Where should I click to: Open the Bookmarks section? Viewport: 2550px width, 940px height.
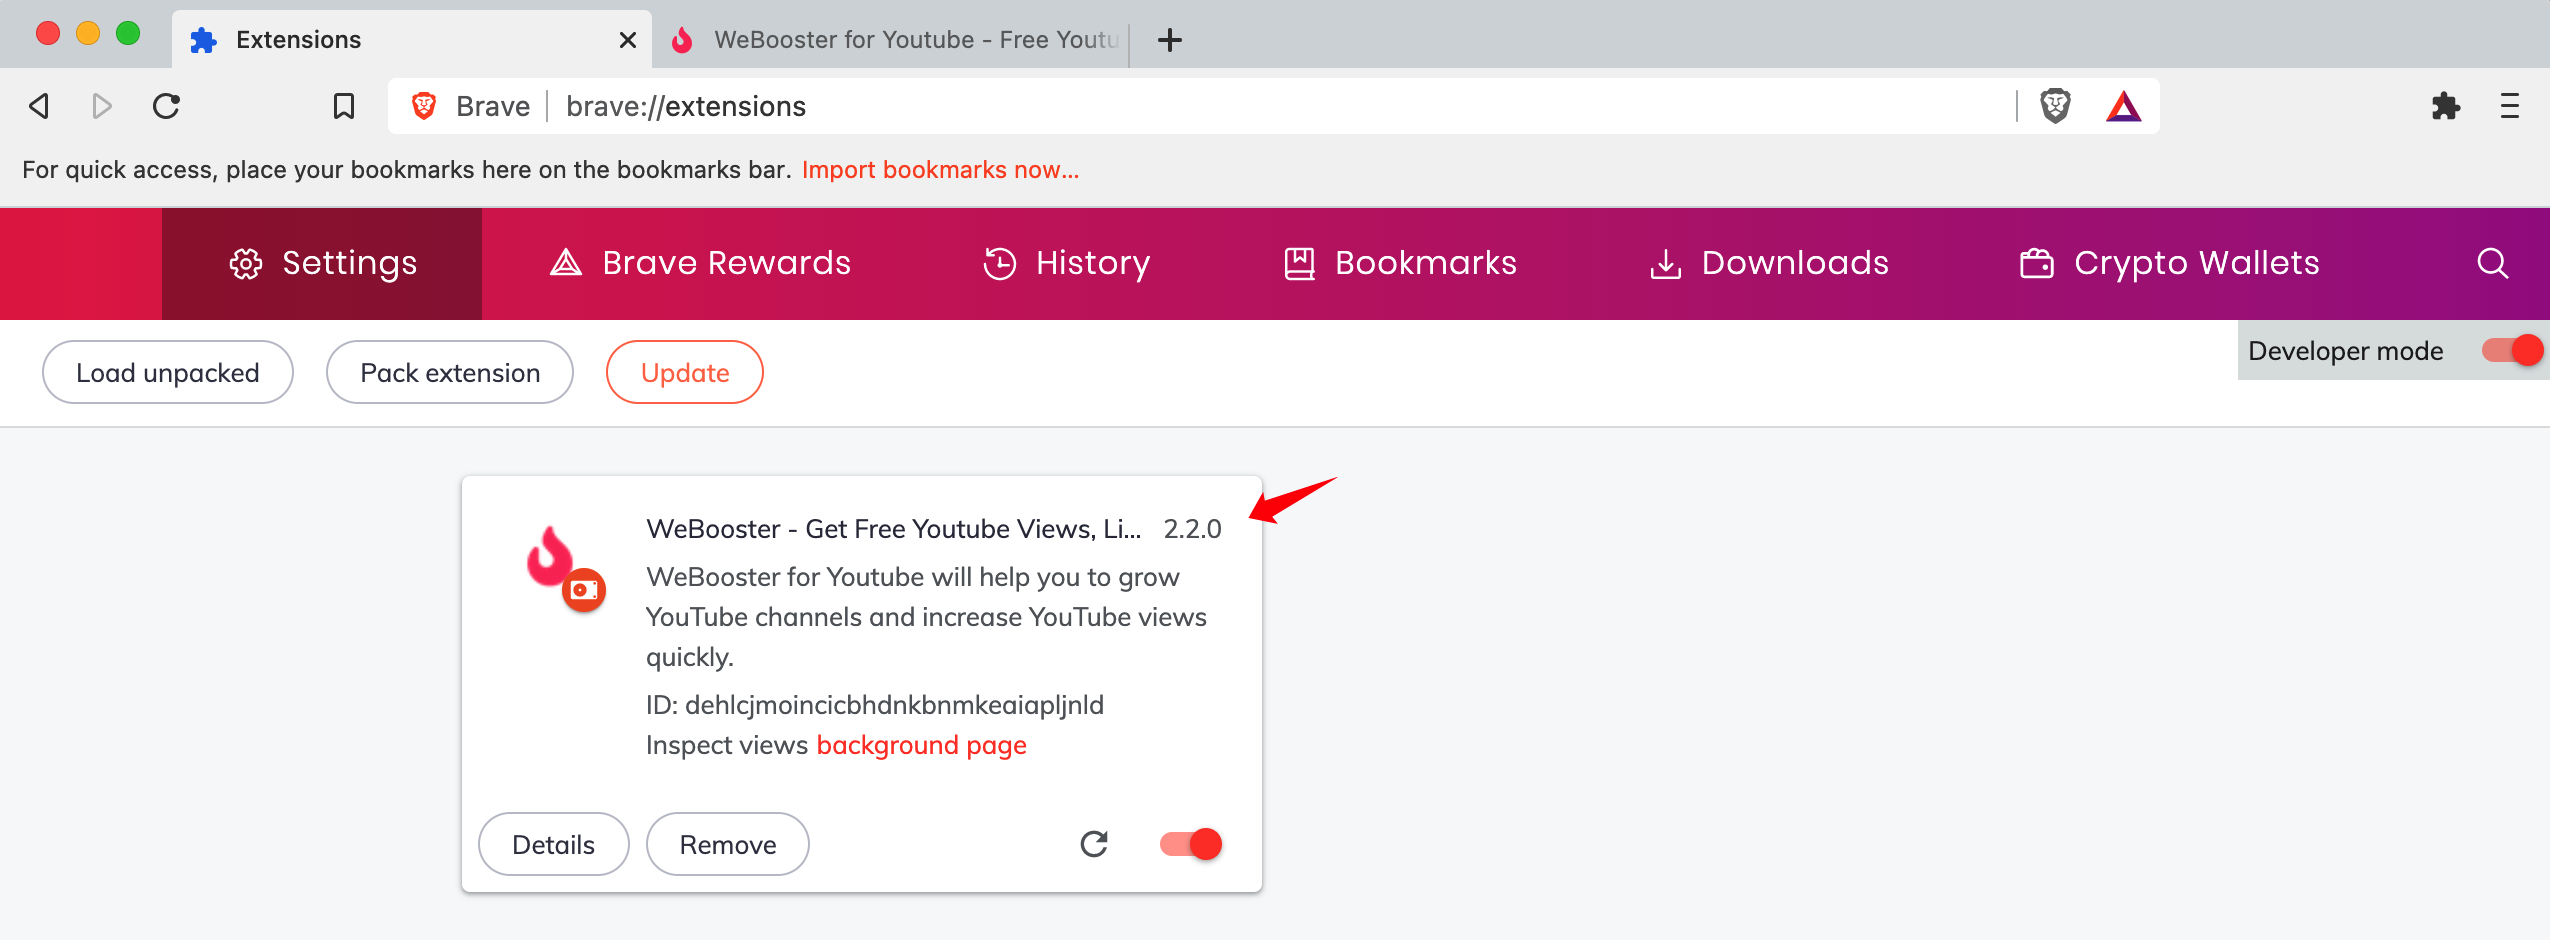pos(1400,264)
